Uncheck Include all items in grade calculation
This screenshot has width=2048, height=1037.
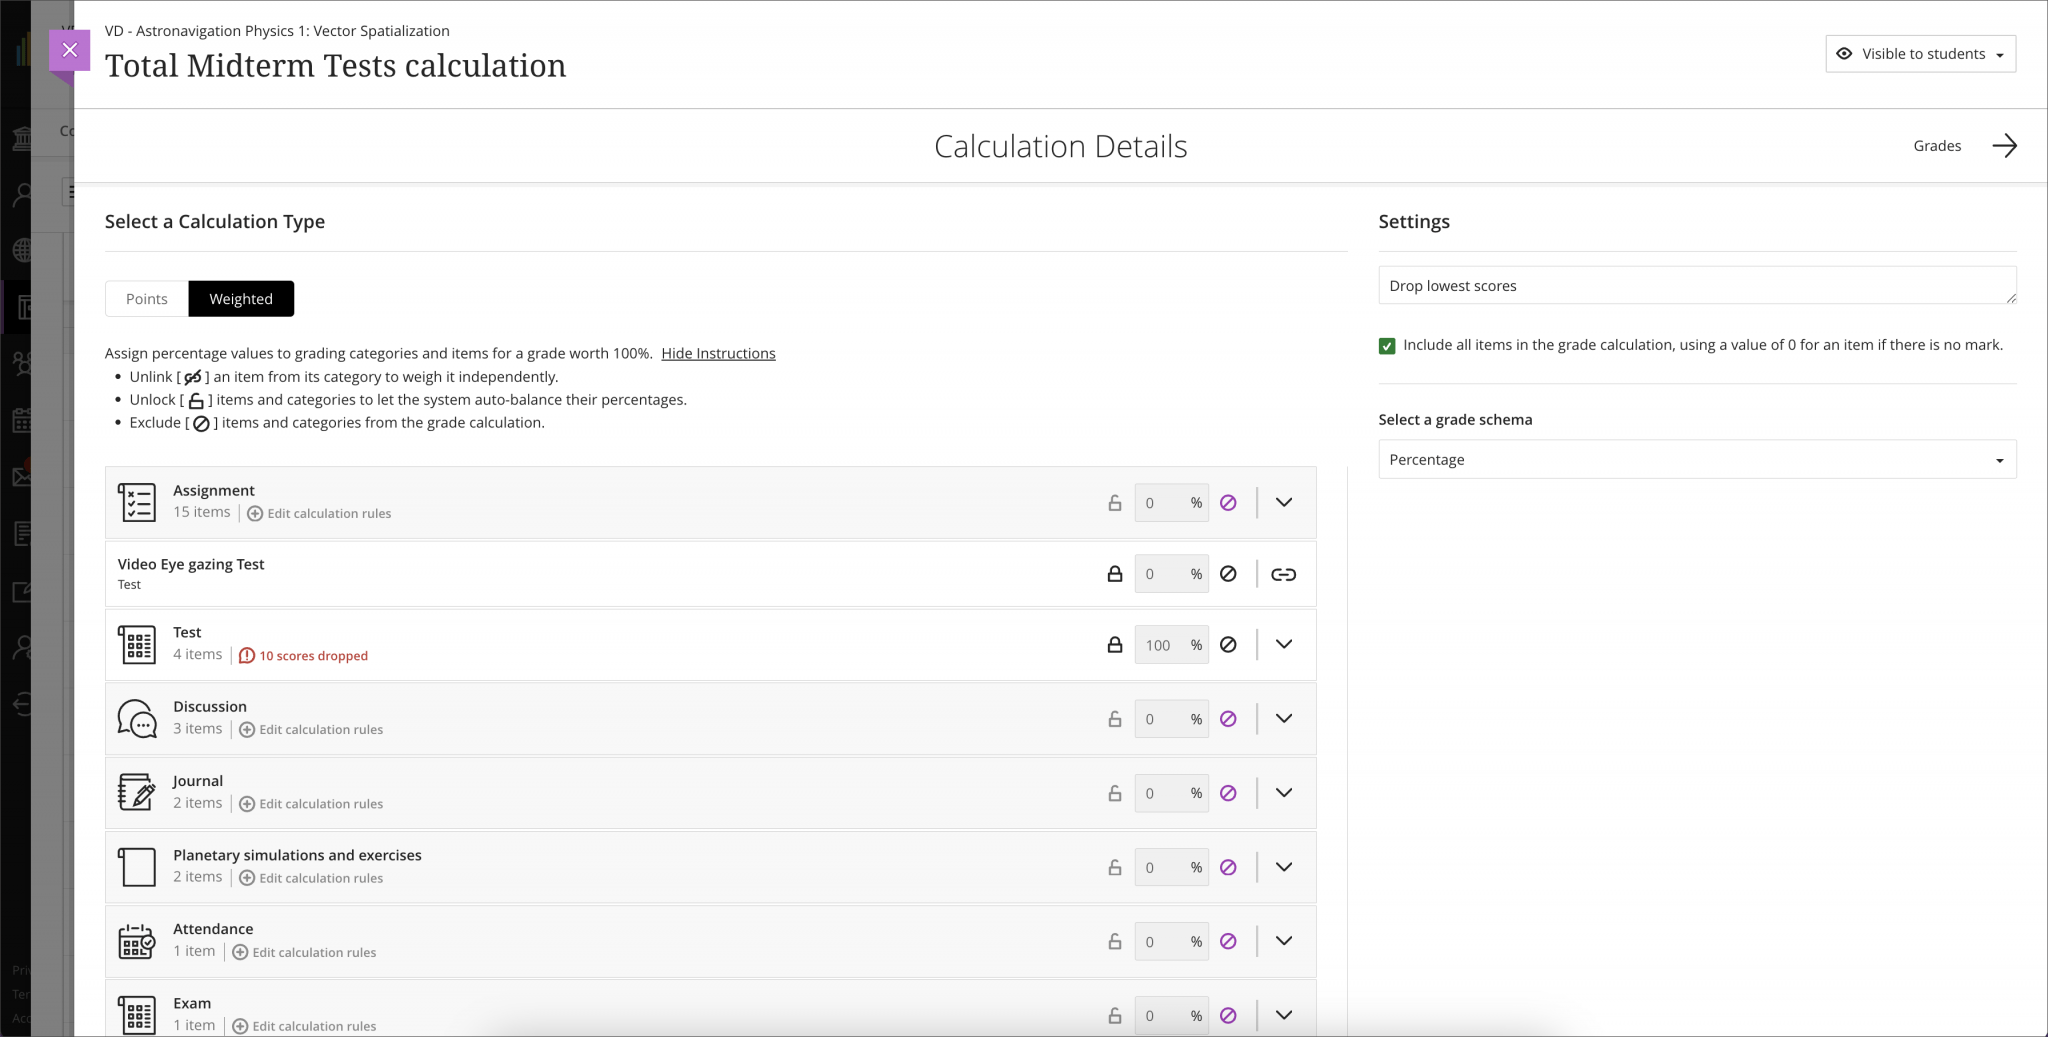pos(1388,345)
